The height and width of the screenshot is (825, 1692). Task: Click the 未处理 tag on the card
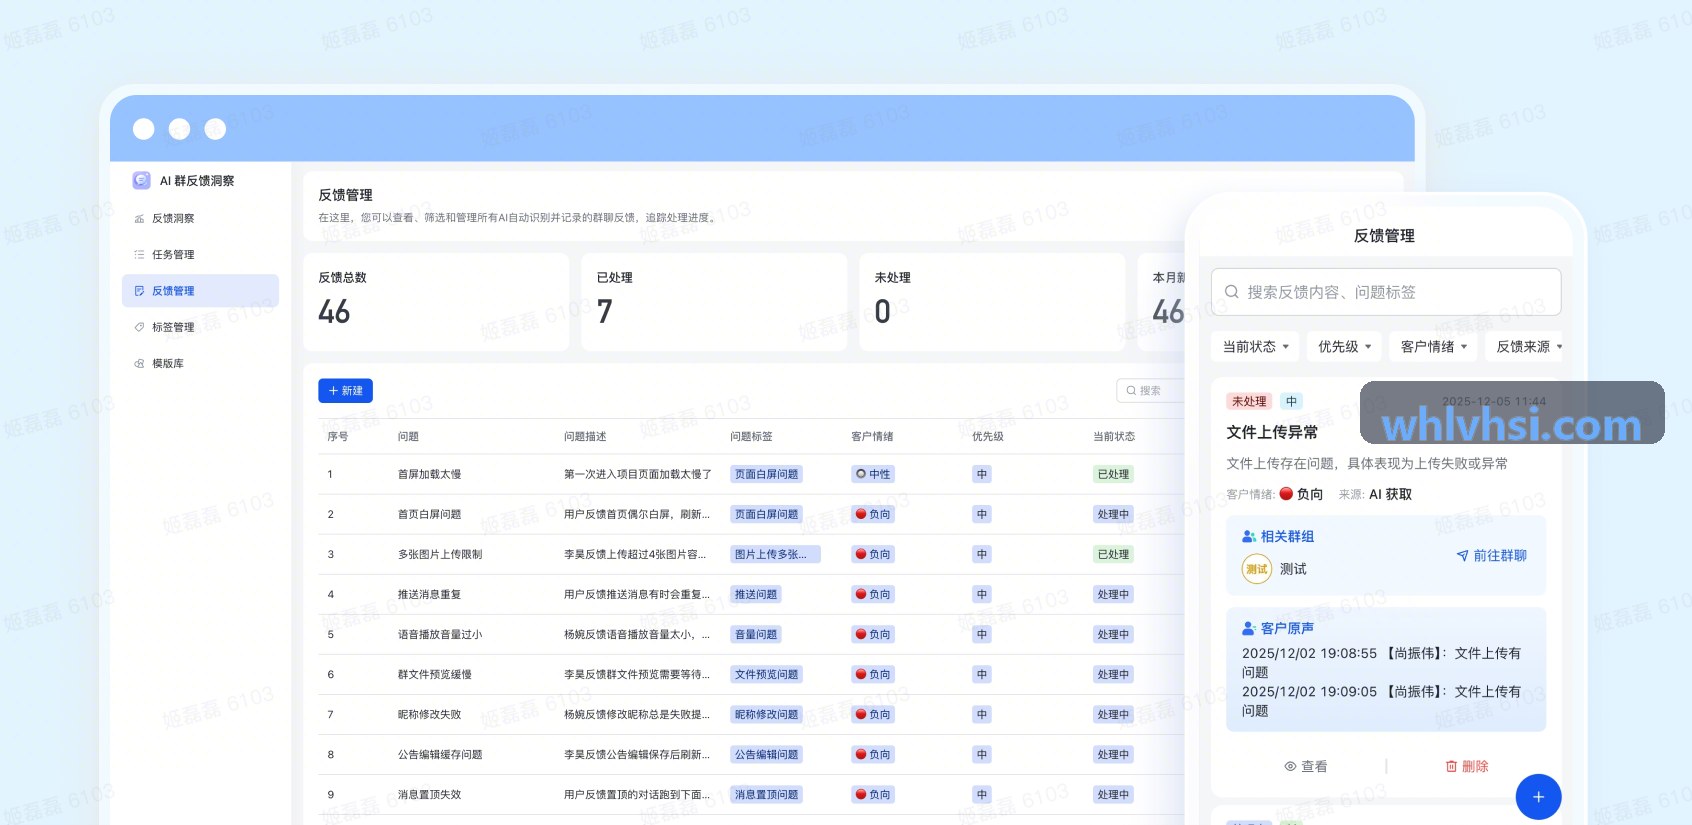pos(1248,402)
